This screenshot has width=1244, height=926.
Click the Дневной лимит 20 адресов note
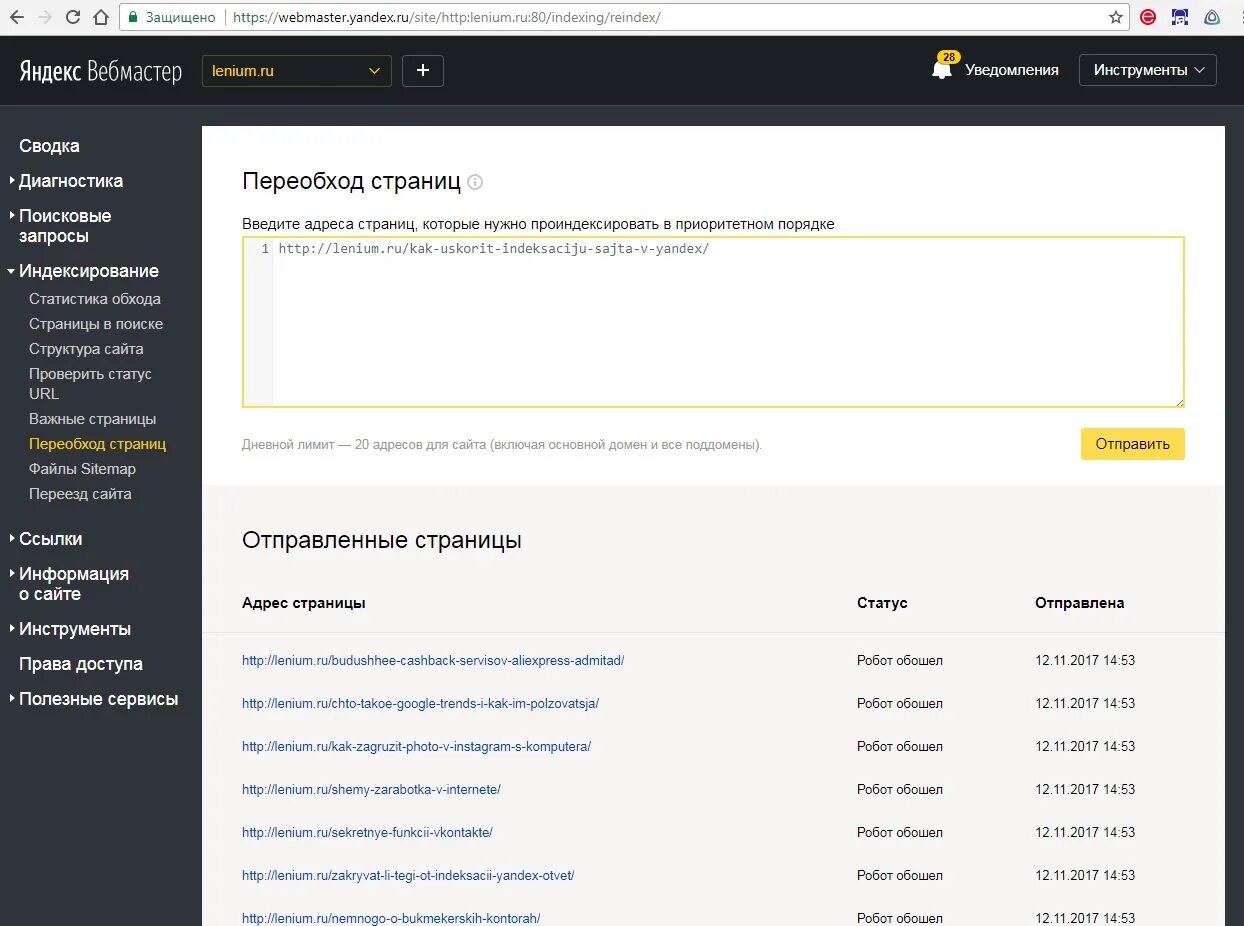pyautogui.click(x=502, y=445)
